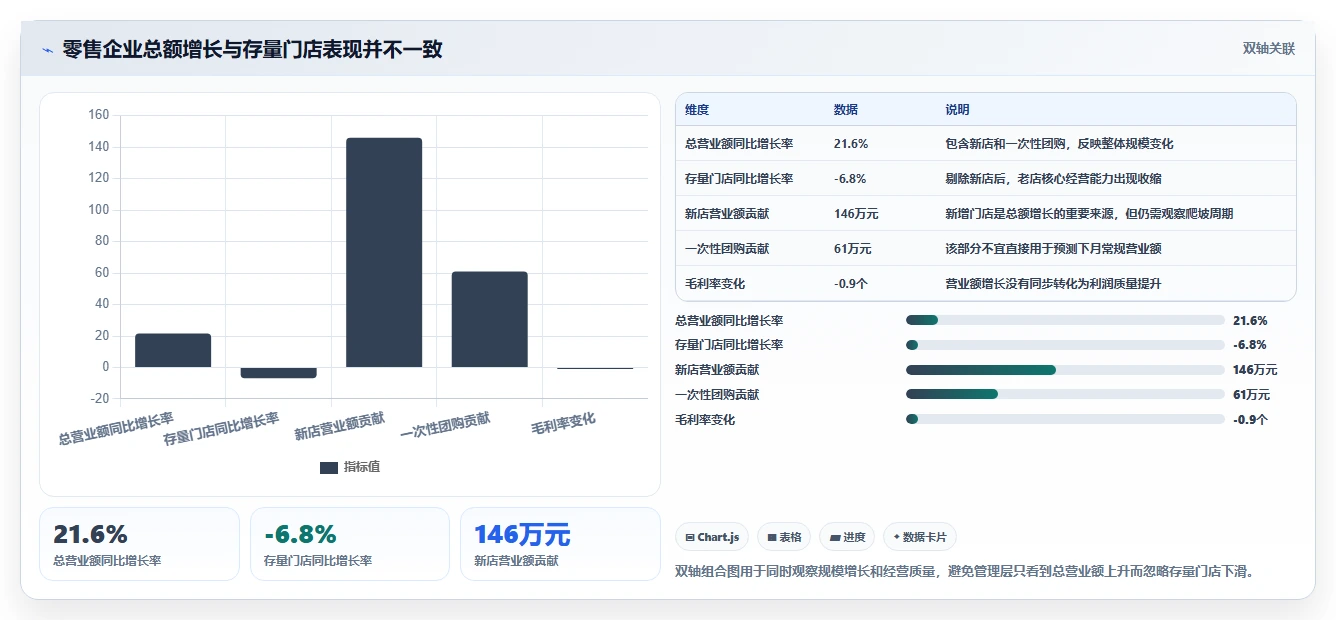Image resolution: width=1336 pixels, height=620 pixels.
Task: Click the 维度 table column header
Action: [x=697, y=110]
